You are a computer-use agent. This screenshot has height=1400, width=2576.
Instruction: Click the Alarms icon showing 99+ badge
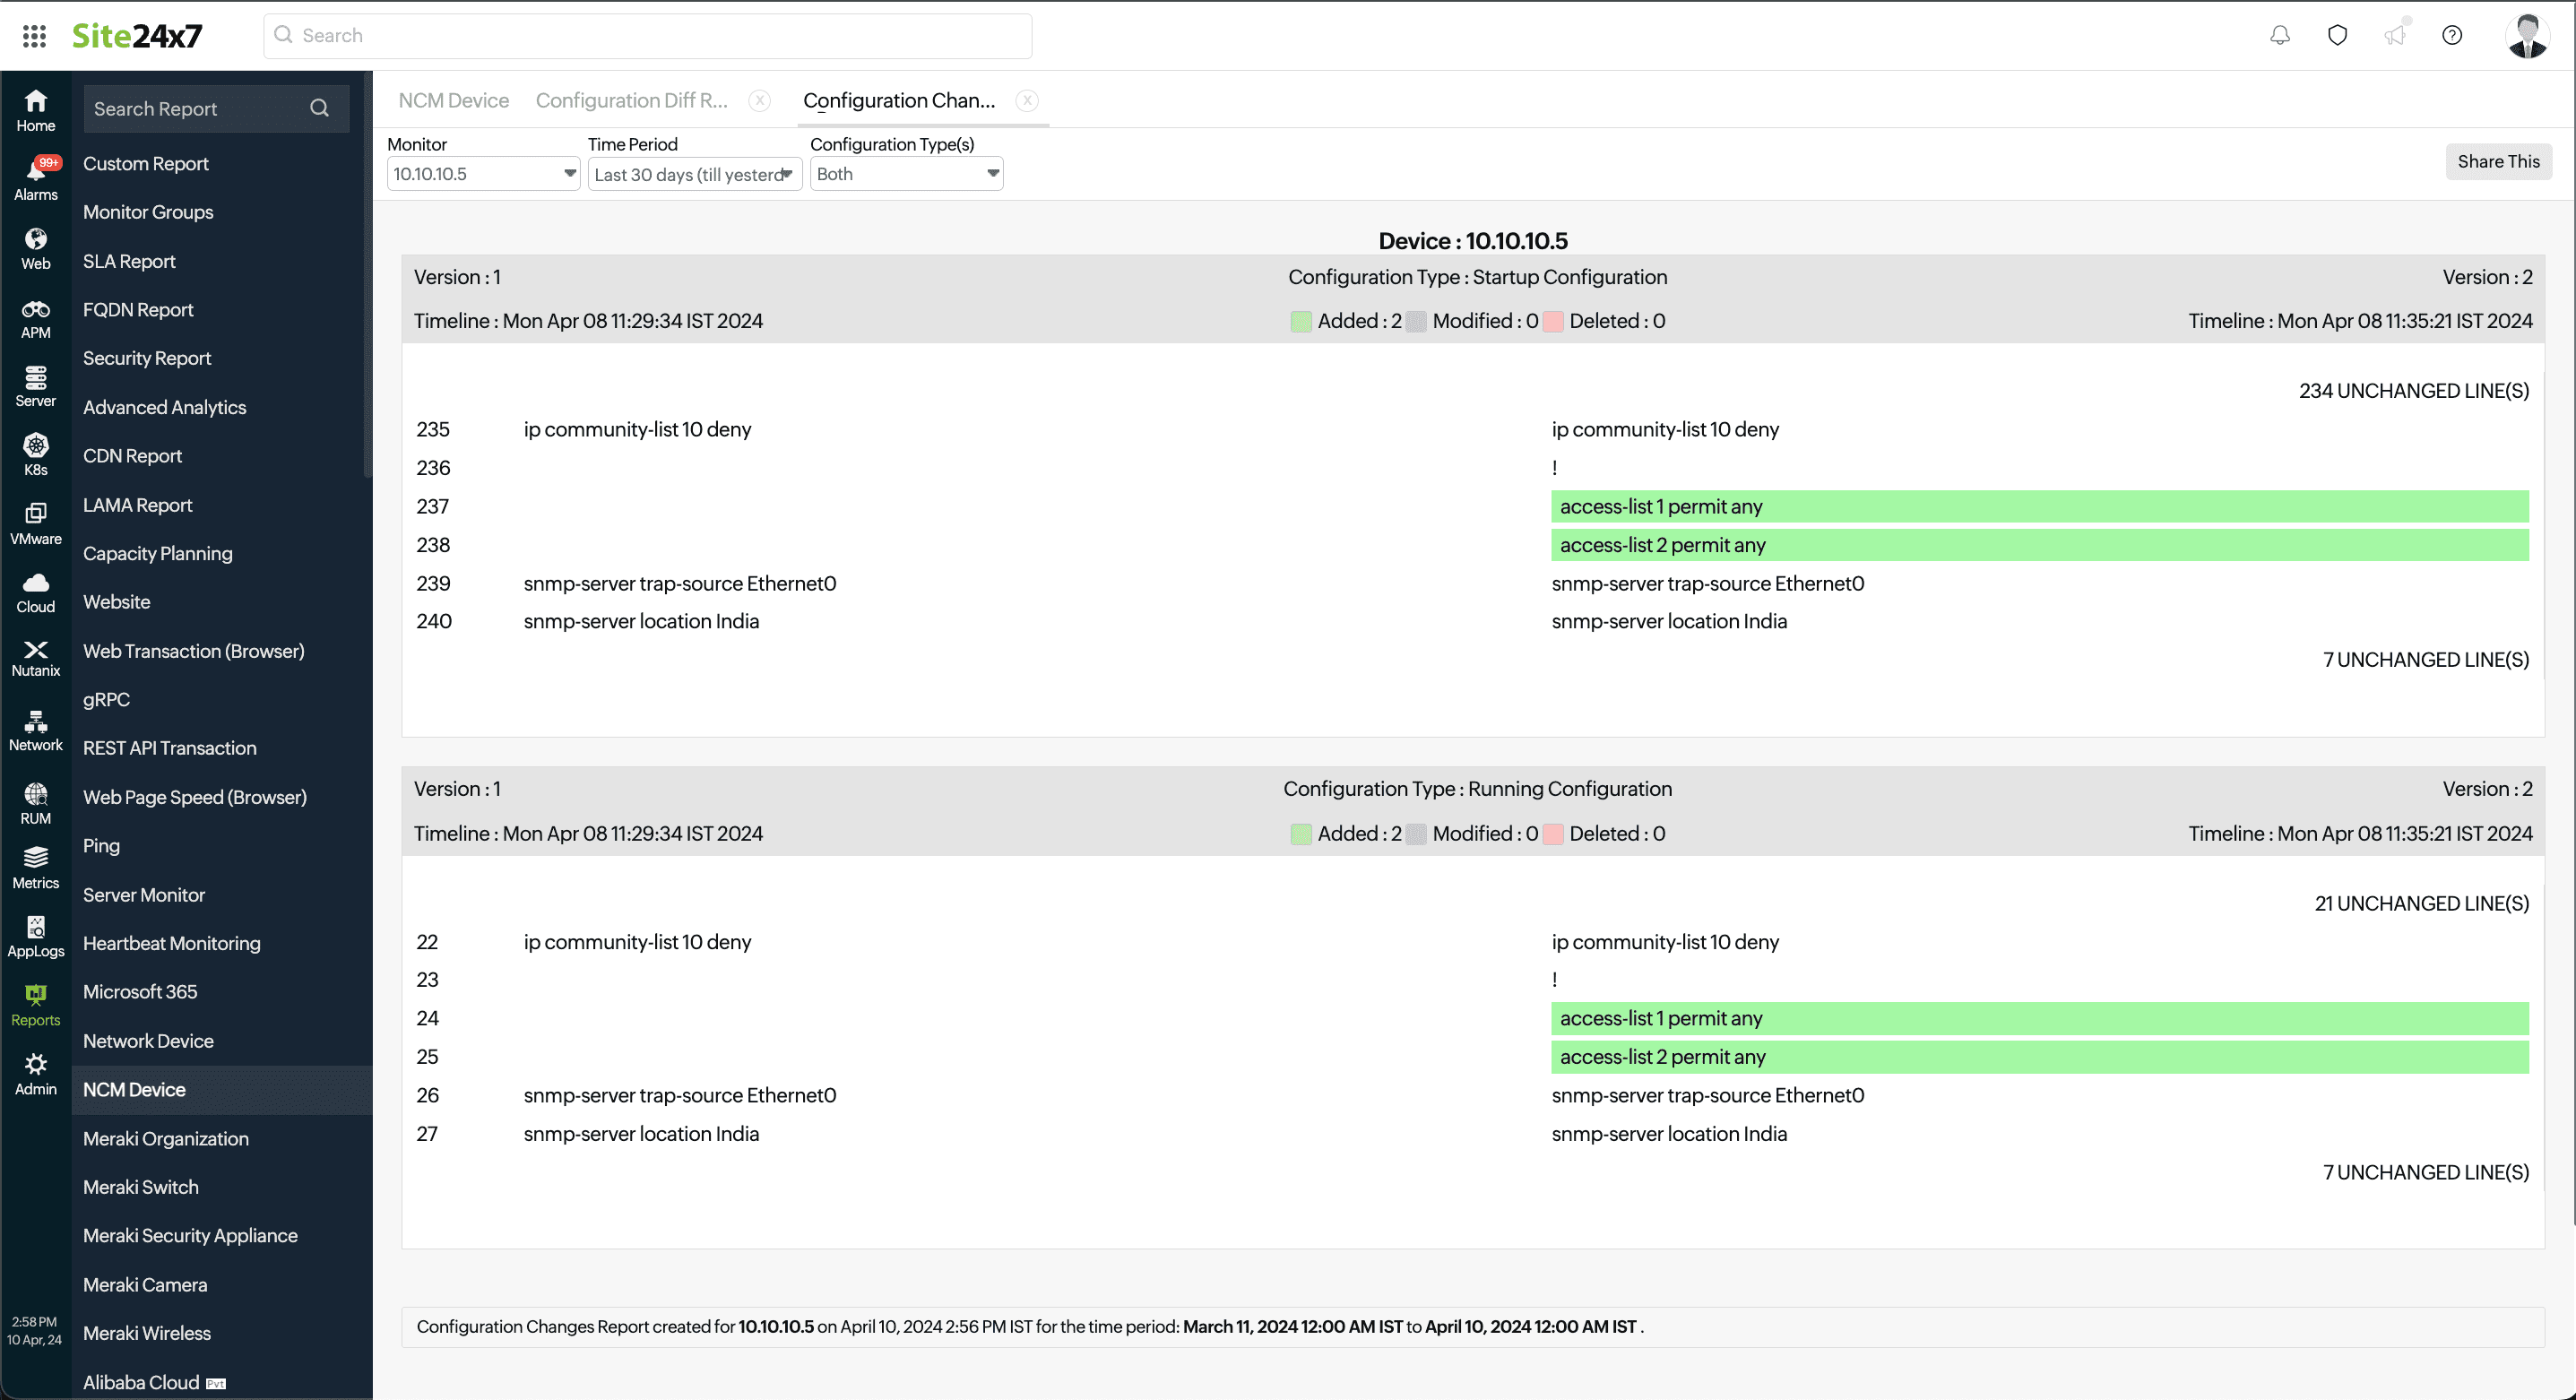pyautogui.click(x=35, y=172)
